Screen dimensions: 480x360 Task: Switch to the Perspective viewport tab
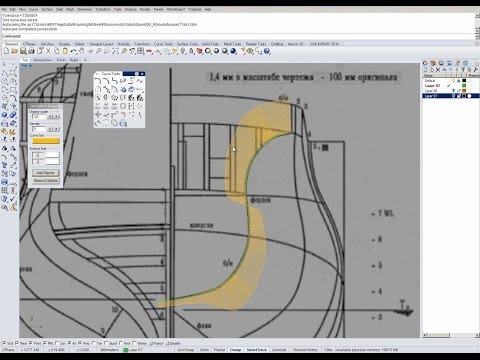click(43, 60)
